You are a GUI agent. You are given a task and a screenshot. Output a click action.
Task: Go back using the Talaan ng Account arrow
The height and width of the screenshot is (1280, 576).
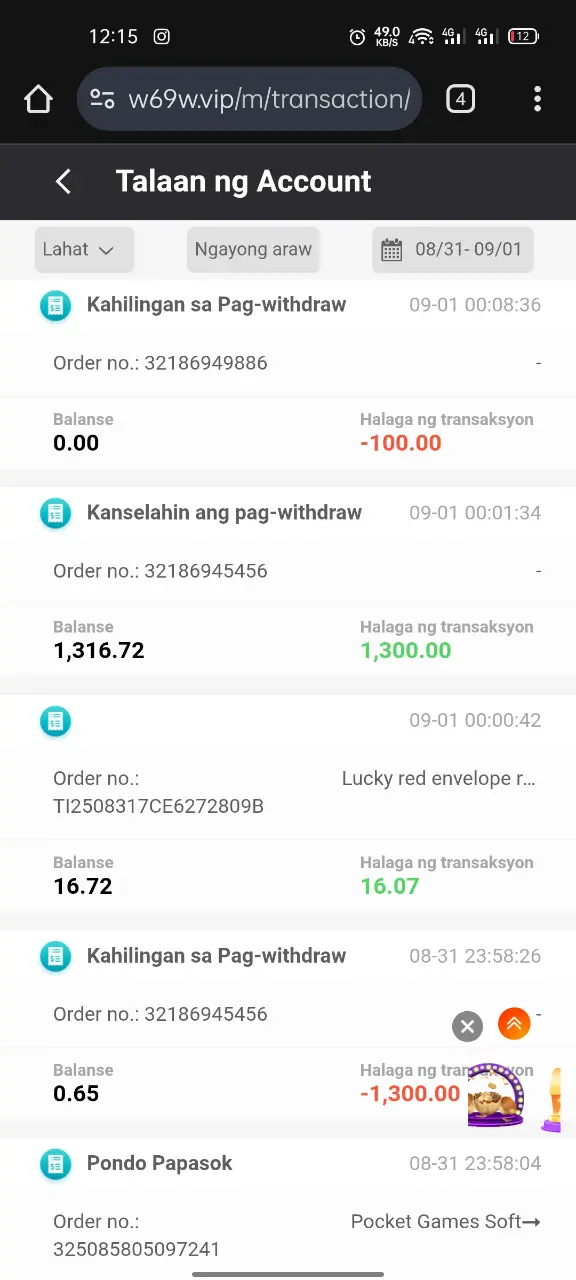pos(63,181)
